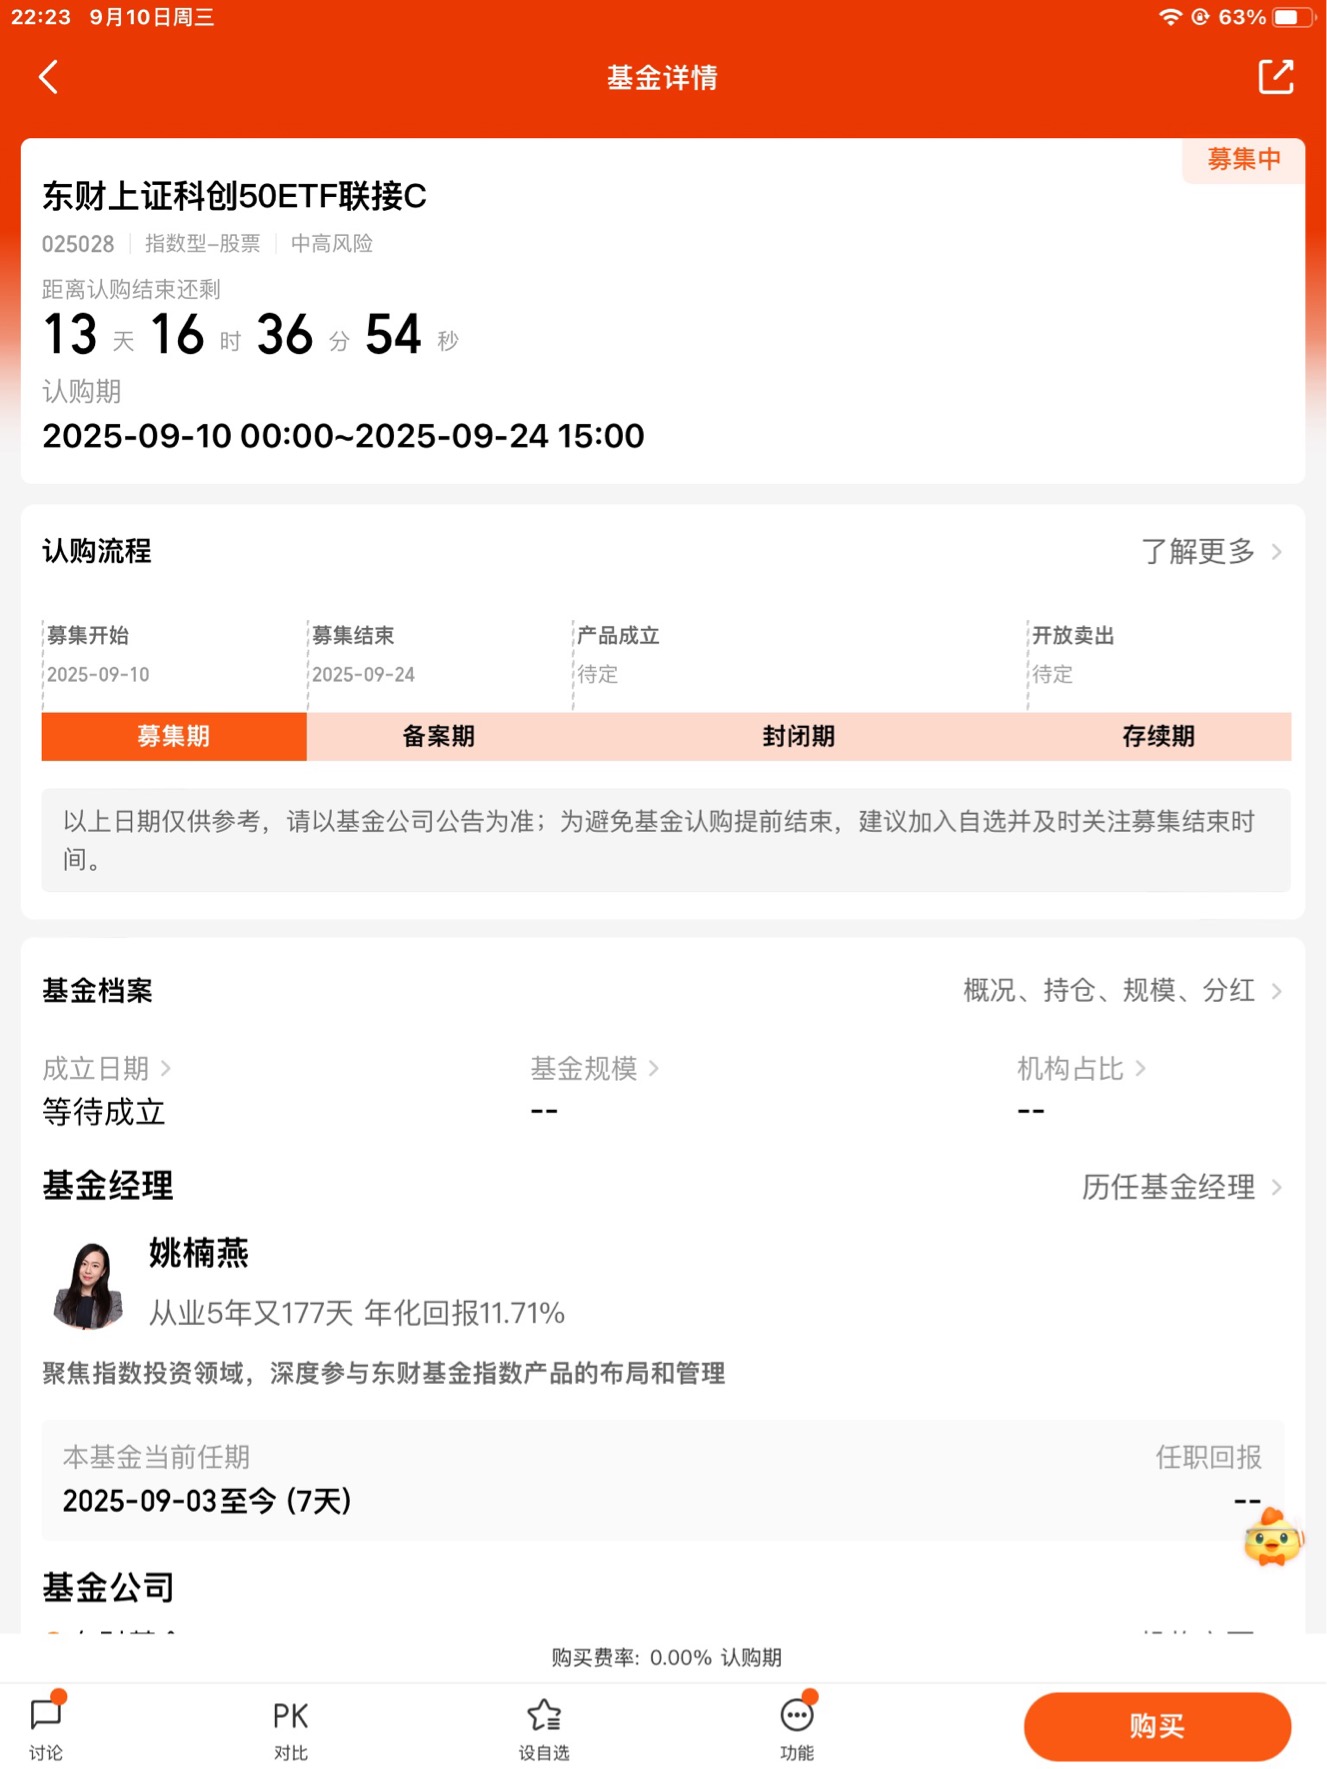Open the 功能 functions menu icon
Screen dimensions: 1327x1769
(797, 1728)
